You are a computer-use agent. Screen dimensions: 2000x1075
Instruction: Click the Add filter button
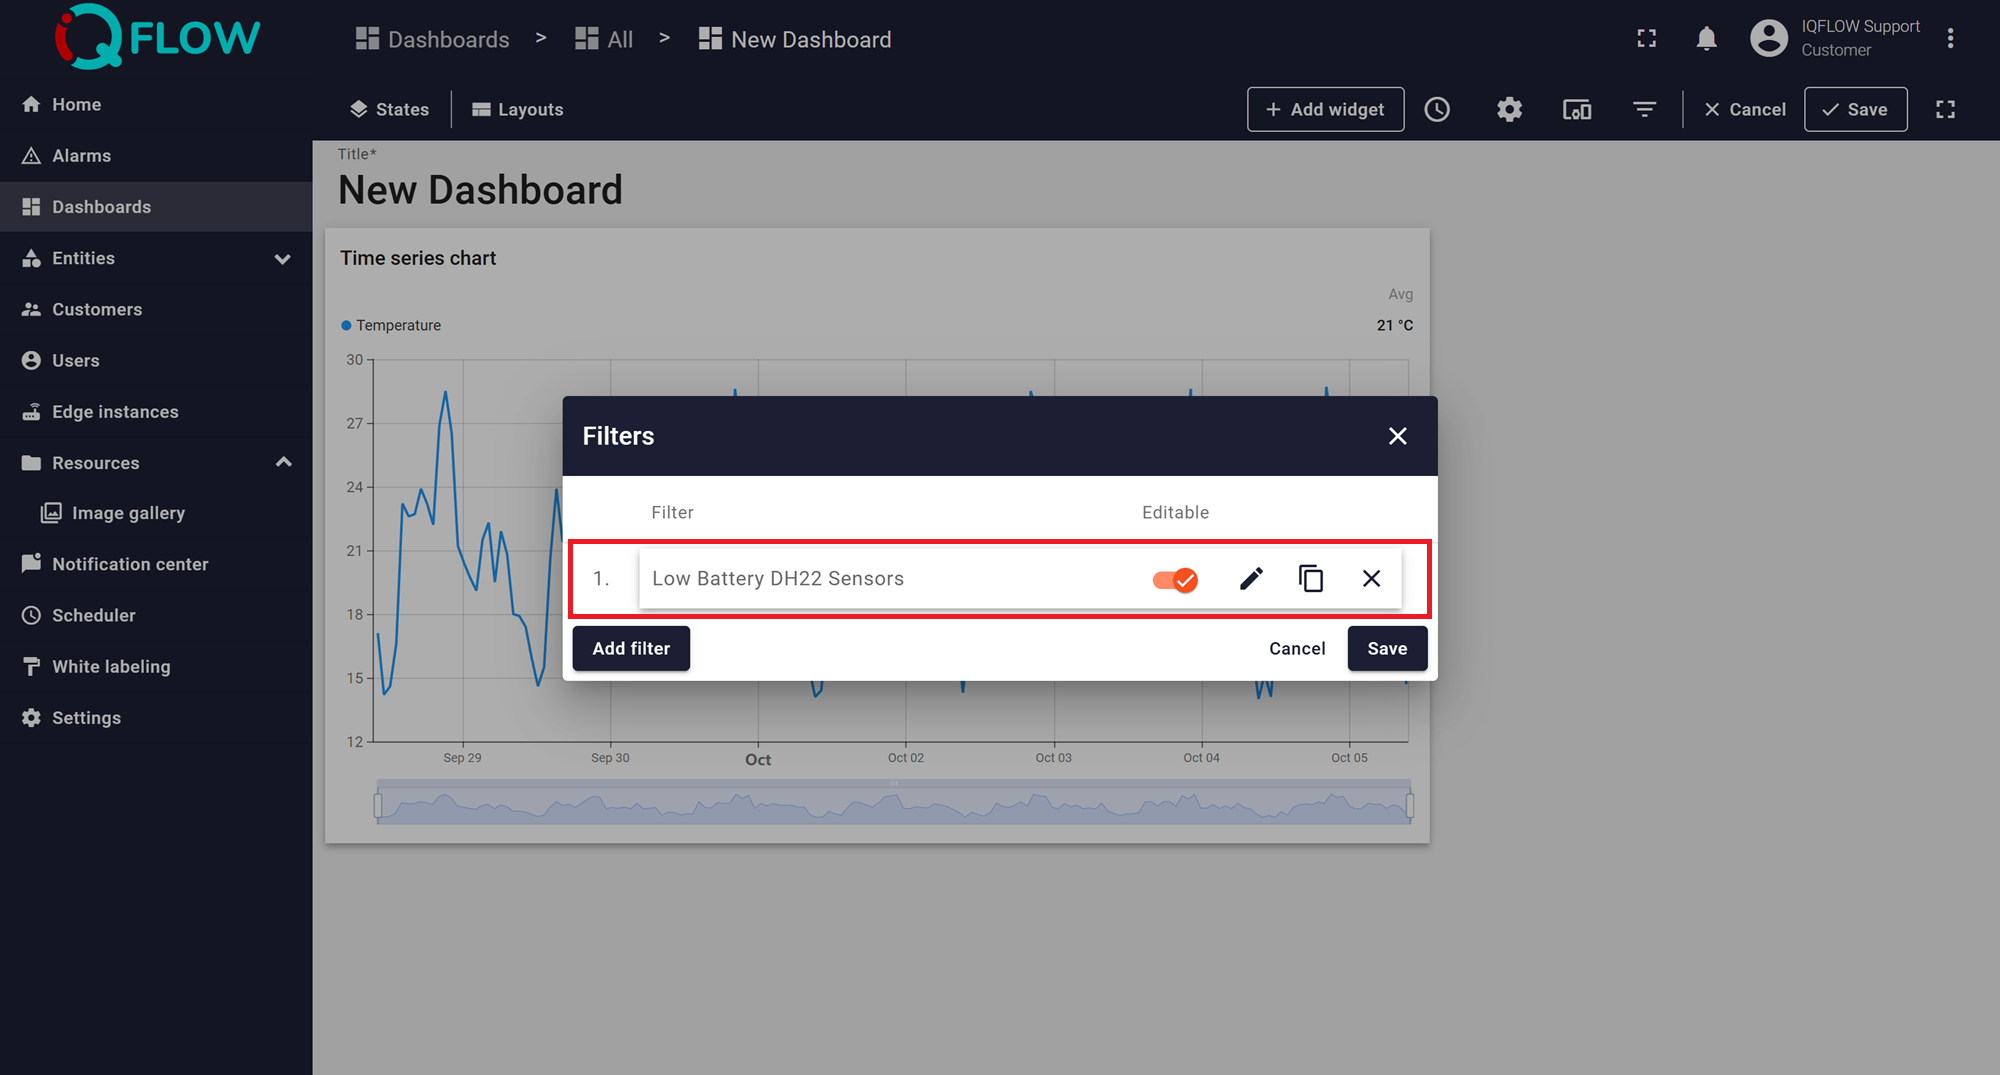(631, 649)
